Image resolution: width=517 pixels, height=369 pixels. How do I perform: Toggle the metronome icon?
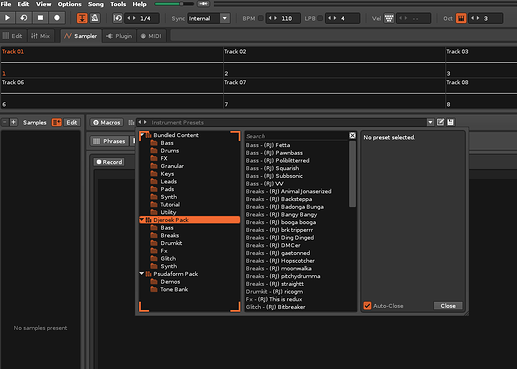95,18
